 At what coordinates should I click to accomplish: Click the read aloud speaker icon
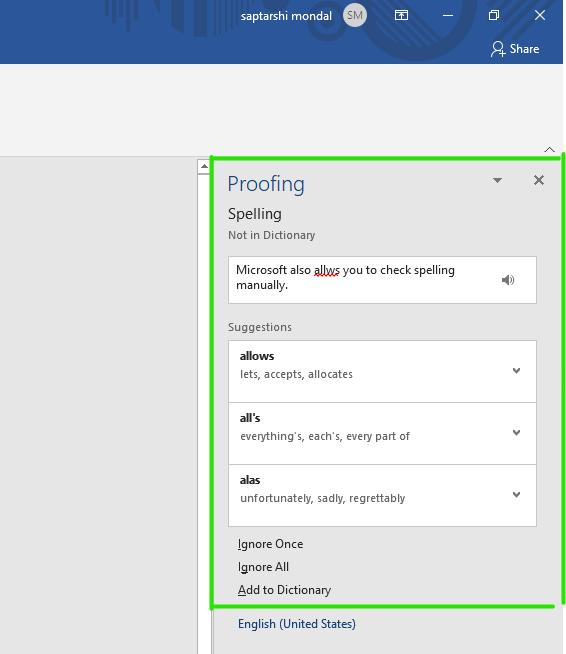coord(508,280)
